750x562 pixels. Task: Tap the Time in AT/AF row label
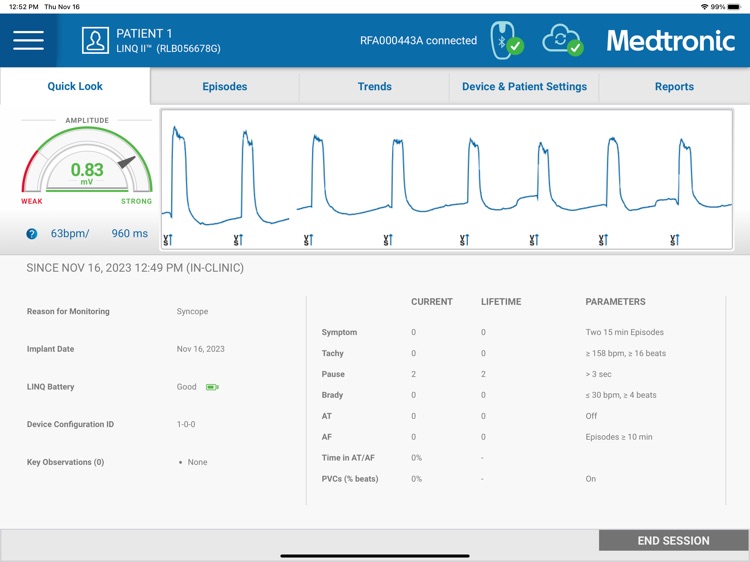348,458
